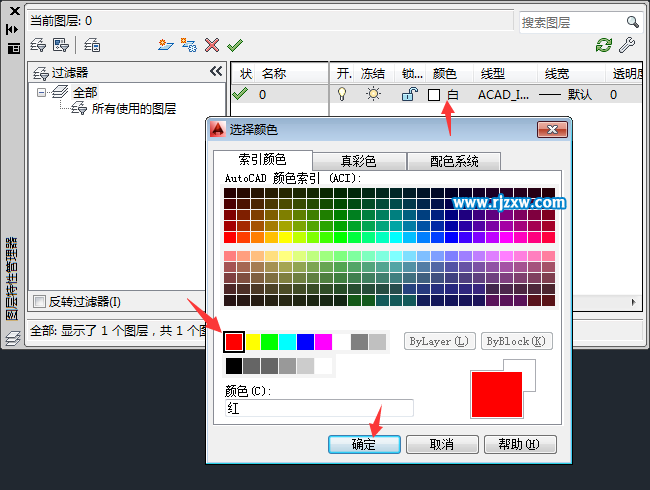Click the white color box of layer 0

(434, 95)
